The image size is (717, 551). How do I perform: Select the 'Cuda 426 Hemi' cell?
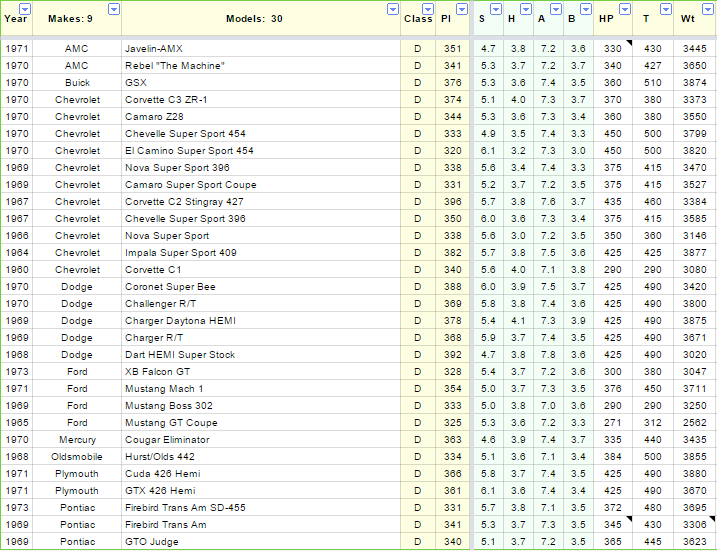pyautogui.click(x=261, y=474)
